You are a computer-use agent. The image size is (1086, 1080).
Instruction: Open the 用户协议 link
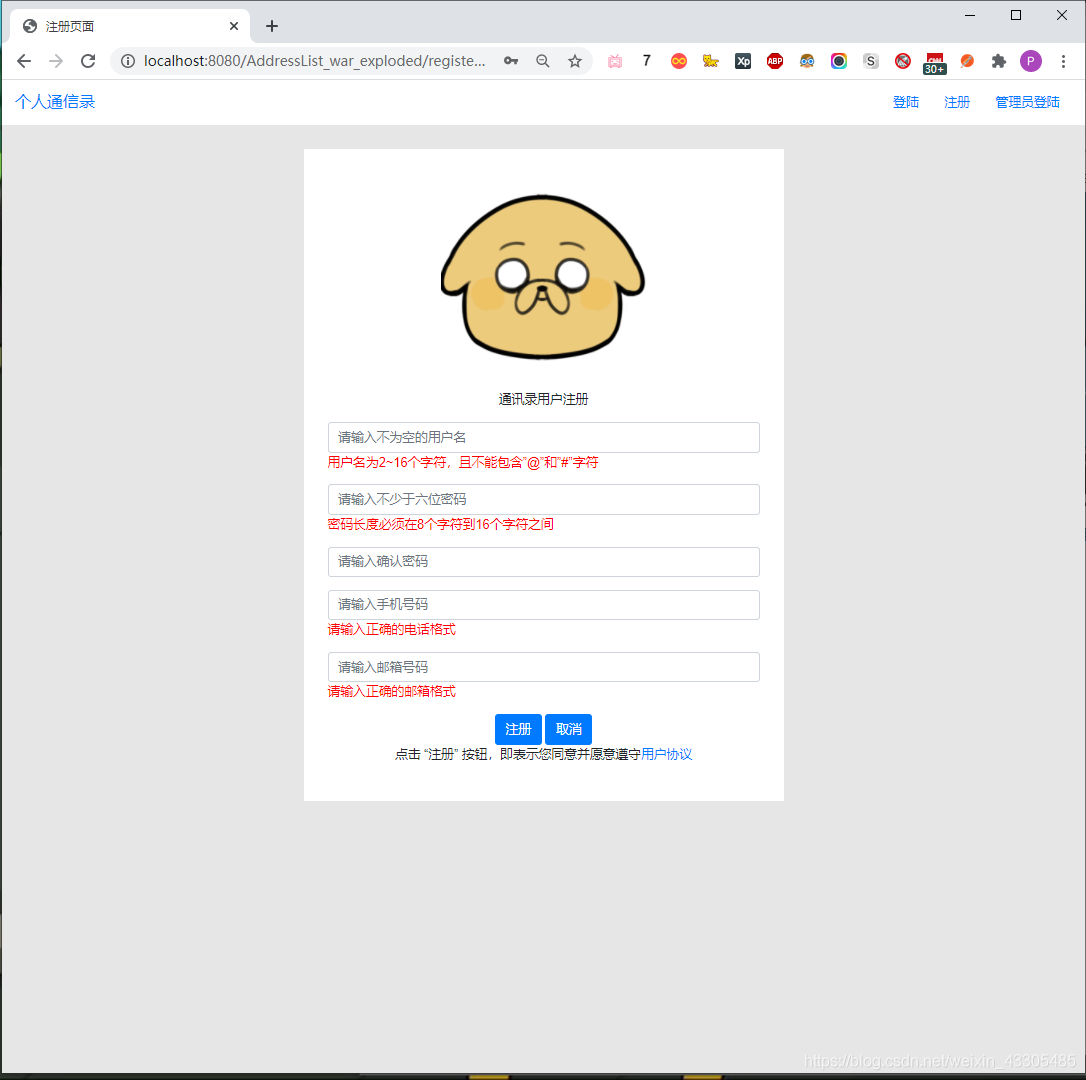[x=666, y=754]
